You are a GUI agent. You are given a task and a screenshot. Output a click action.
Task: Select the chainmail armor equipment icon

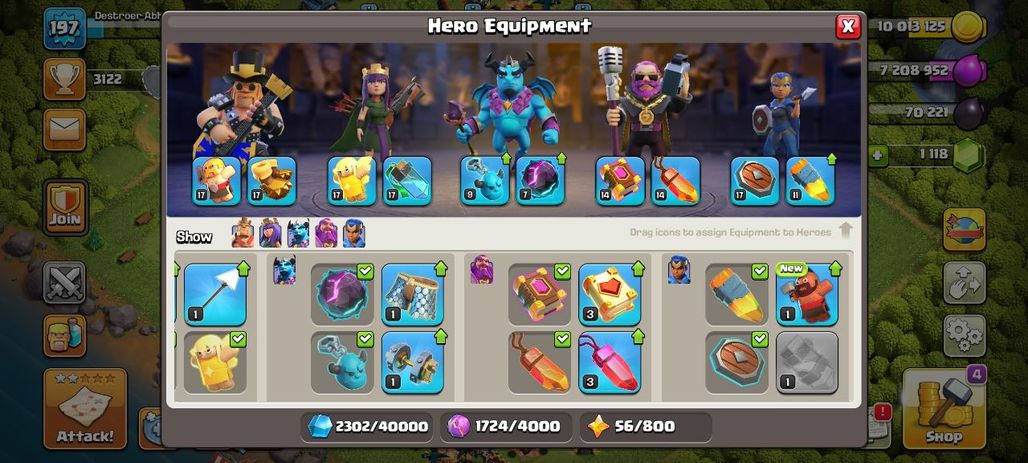[x=412, y=294]
